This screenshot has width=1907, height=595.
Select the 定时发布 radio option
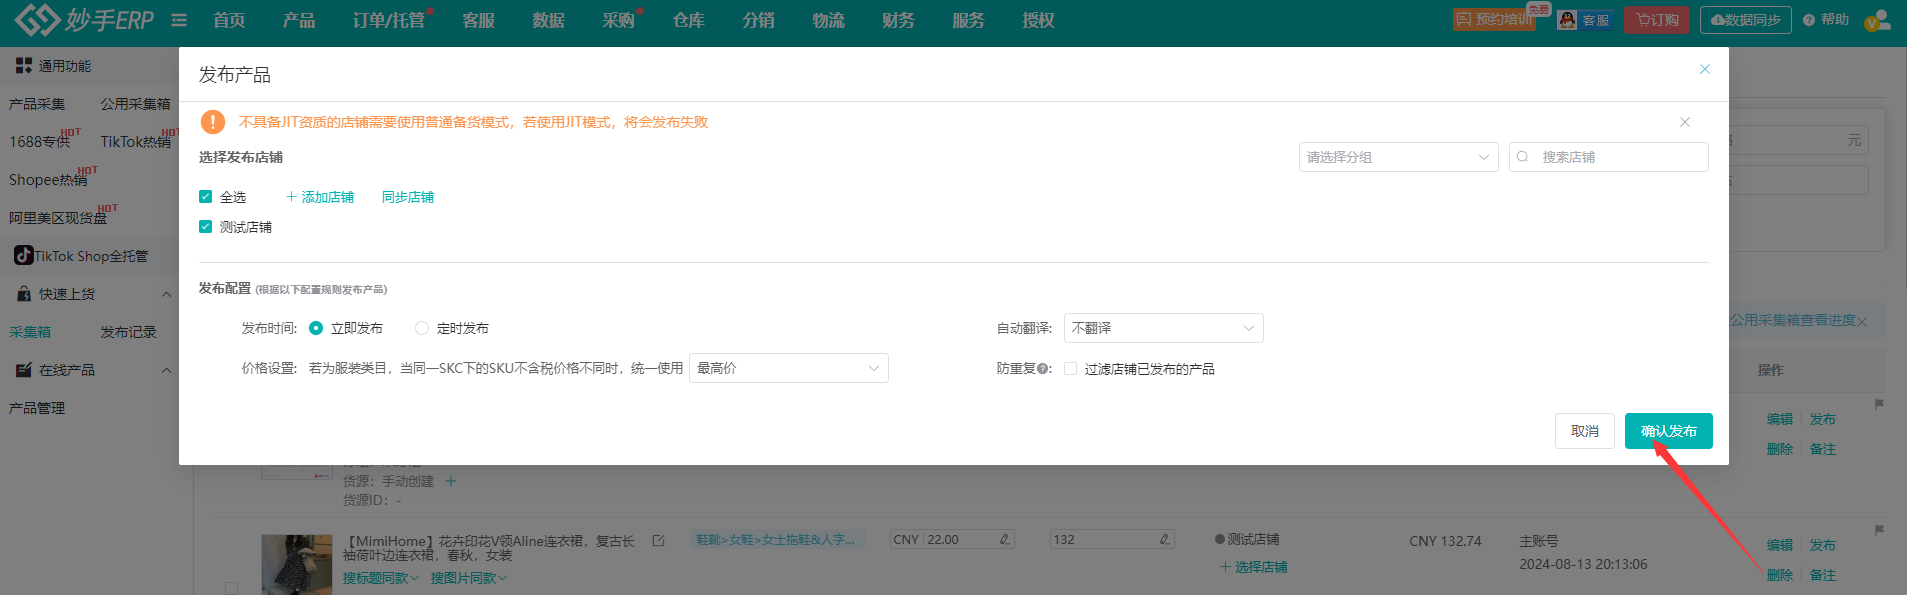(x=422, y=328)
